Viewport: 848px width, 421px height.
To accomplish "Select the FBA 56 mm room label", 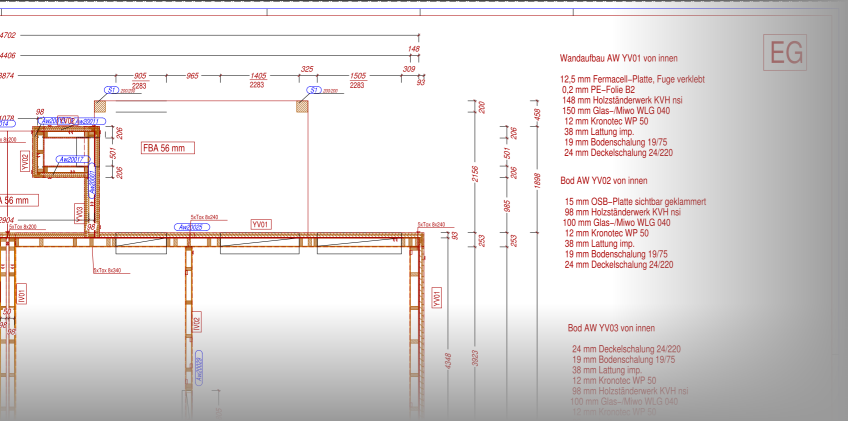I will coord(168,148).
